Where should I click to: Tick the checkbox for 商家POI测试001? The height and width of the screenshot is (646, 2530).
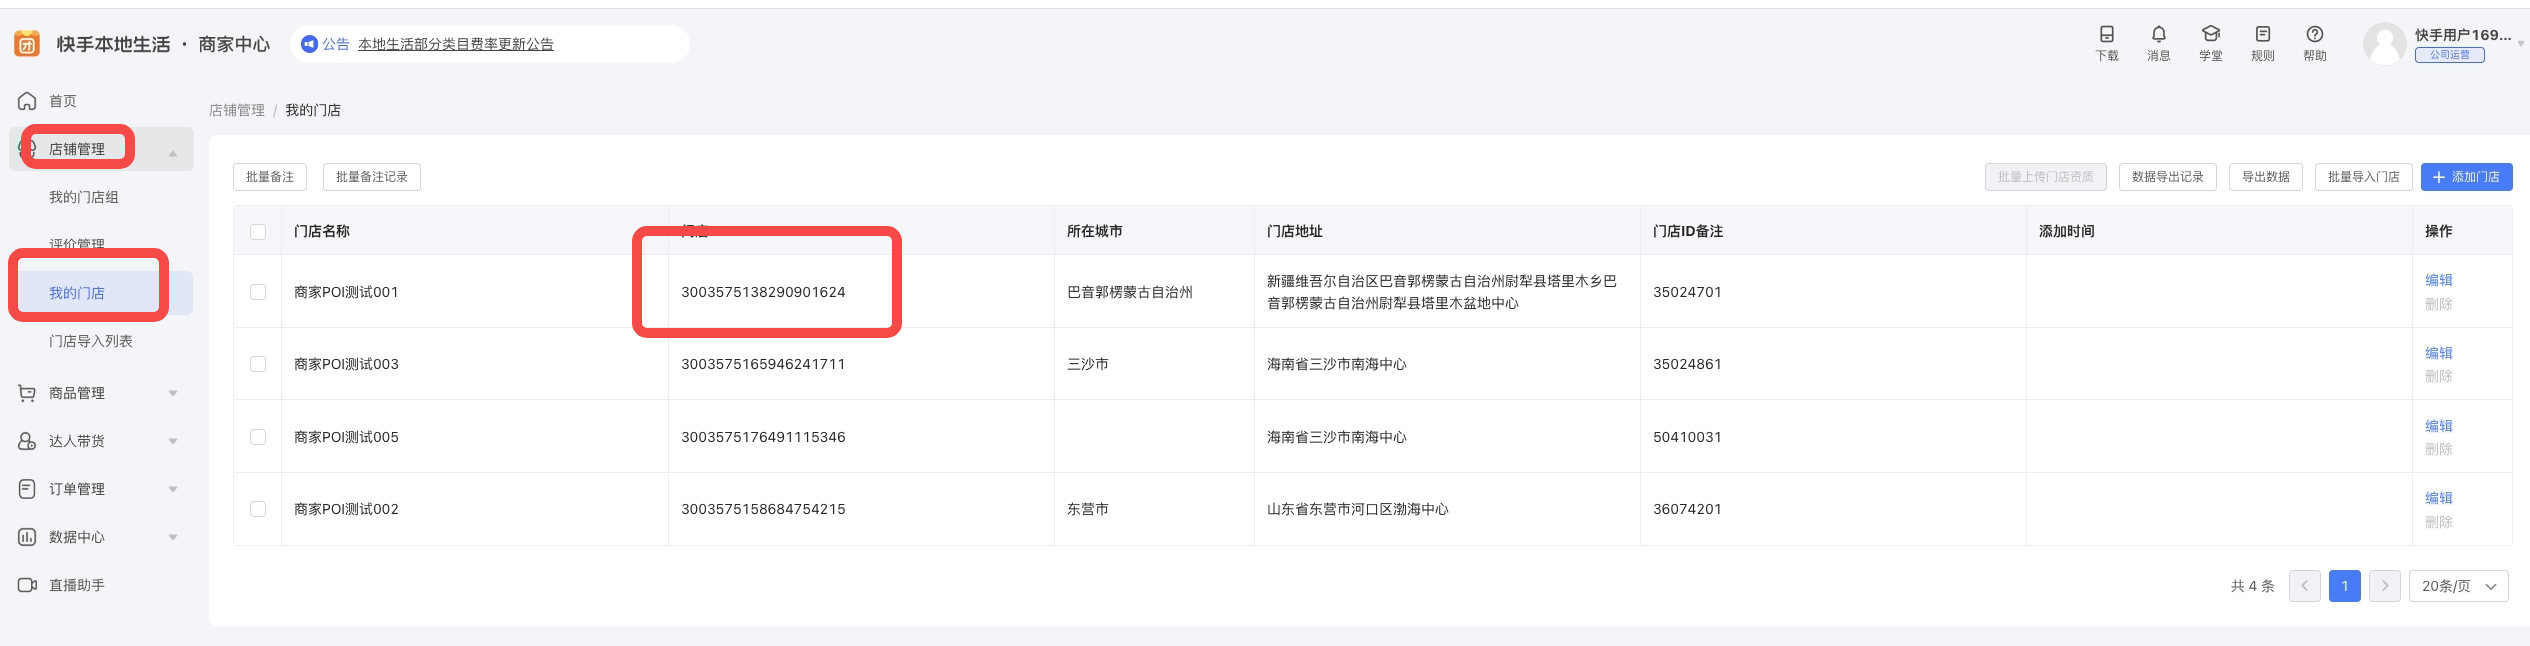pos(258,292)
